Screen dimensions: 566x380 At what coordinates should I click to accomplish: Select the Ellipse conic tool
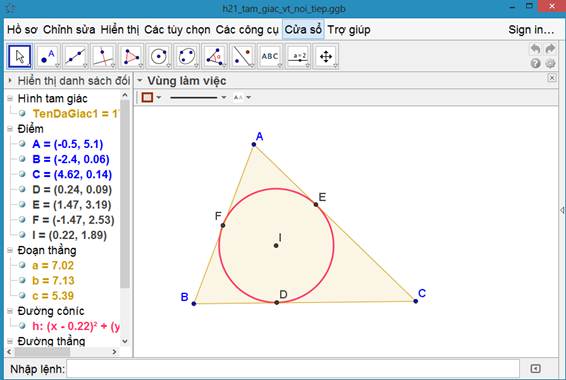(187, 56)
